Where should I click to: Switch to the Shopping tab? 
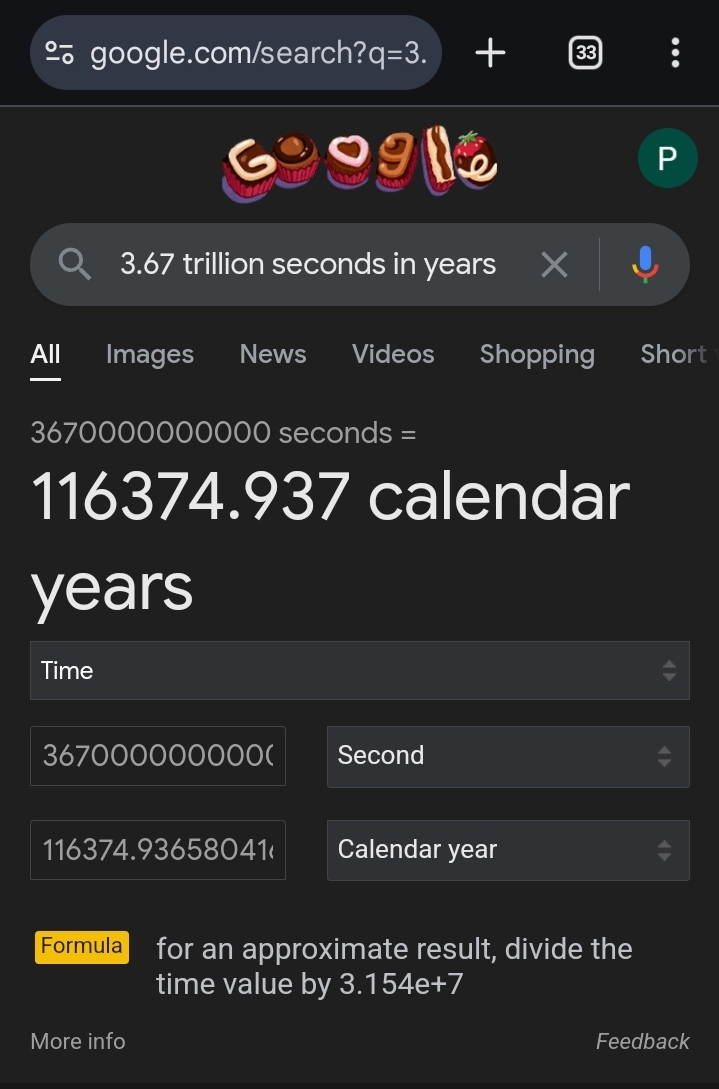537,354
